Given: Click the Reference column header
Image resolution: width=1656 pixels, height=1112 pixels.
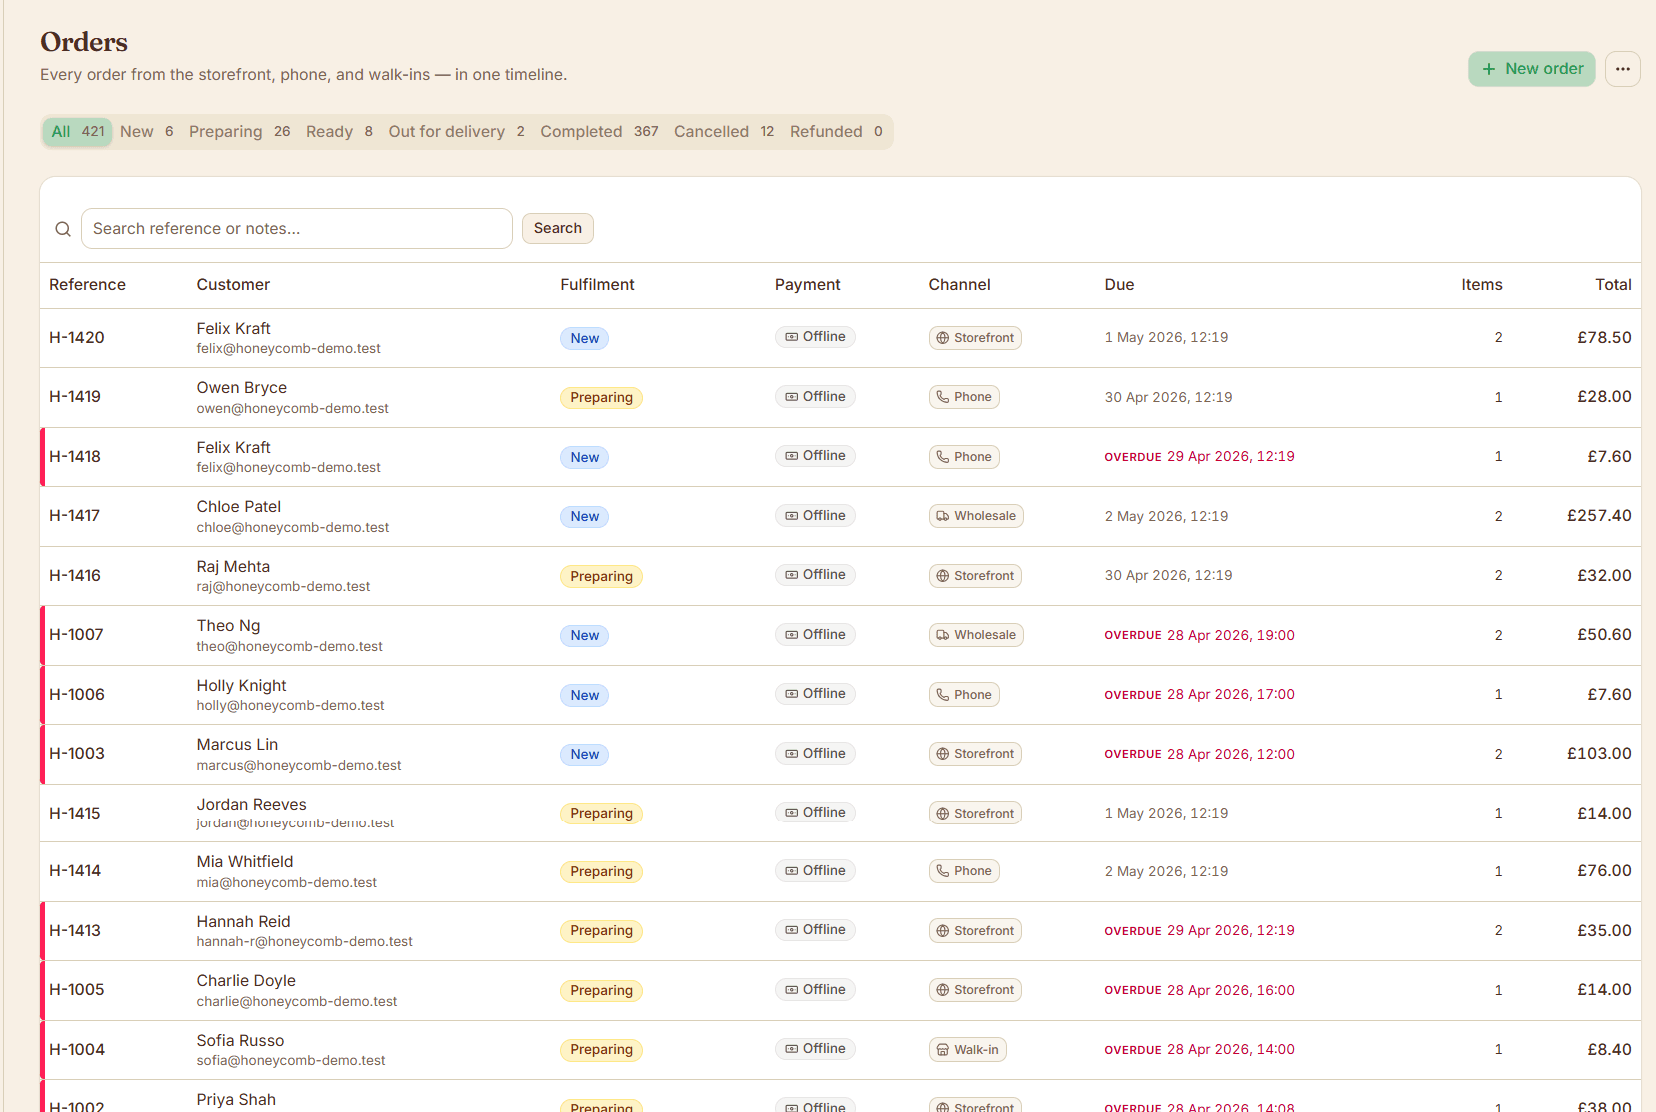Looking at the screenshot, I should coord(87,285).
